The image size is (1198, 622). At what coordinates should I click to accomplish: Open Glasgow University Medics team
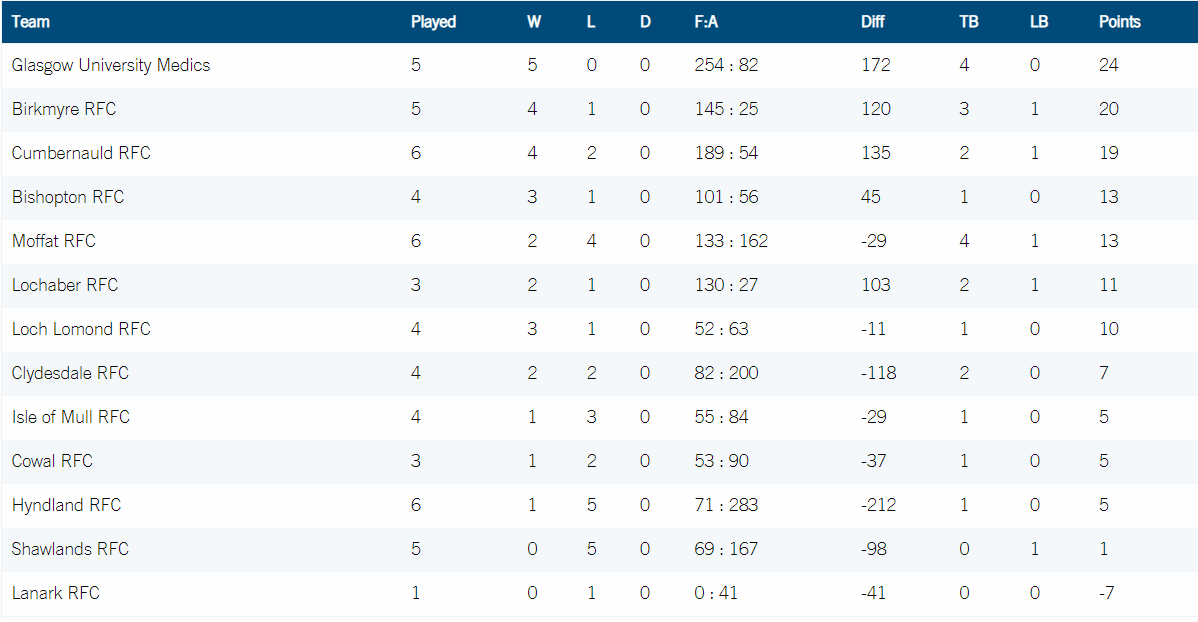pos(111,66)
